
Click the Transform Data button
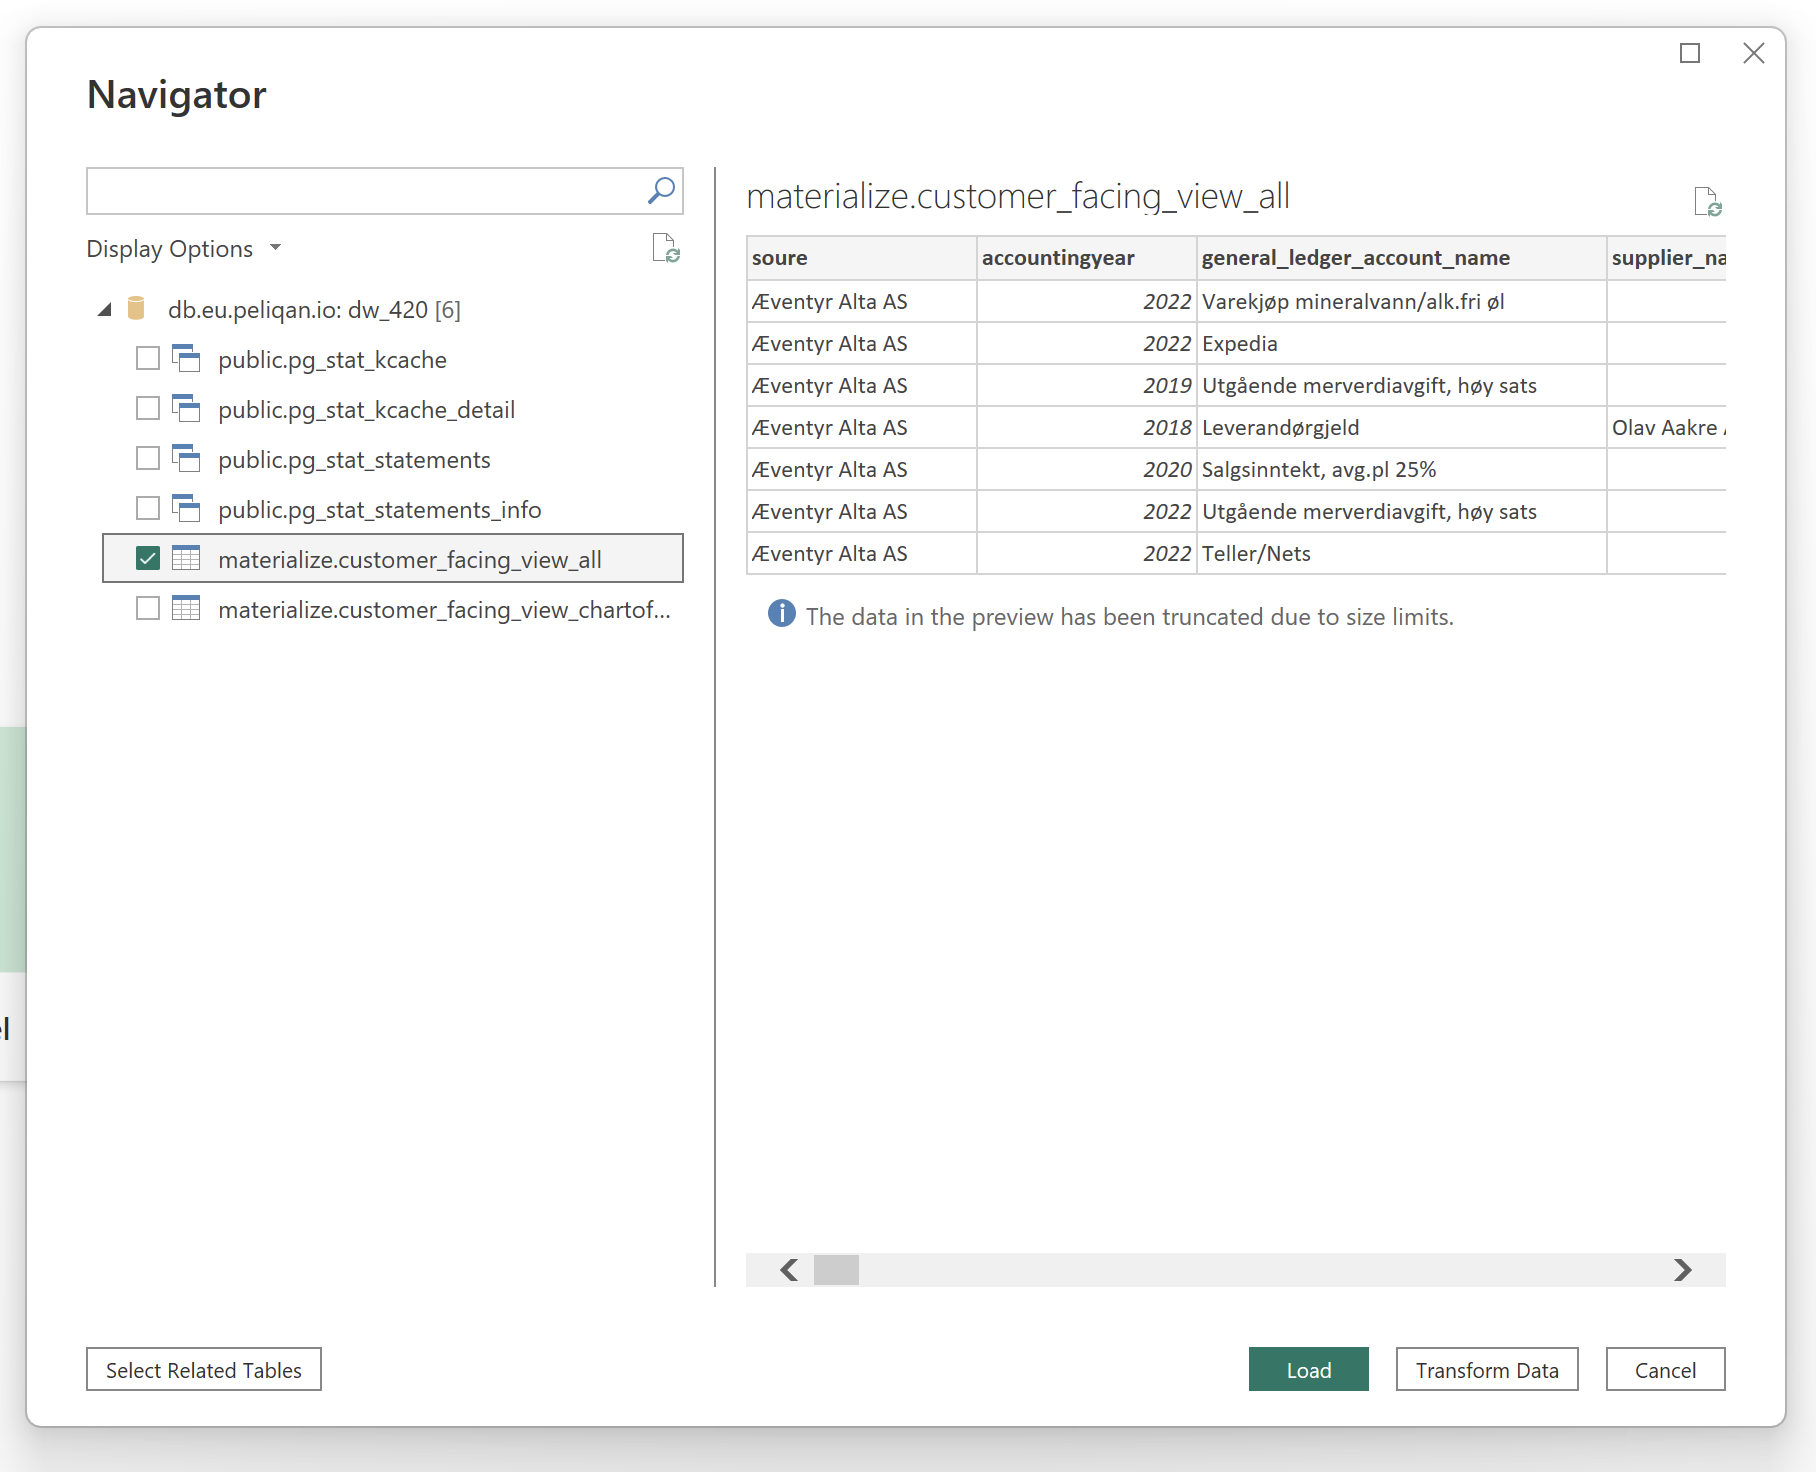point(1487,1369)
